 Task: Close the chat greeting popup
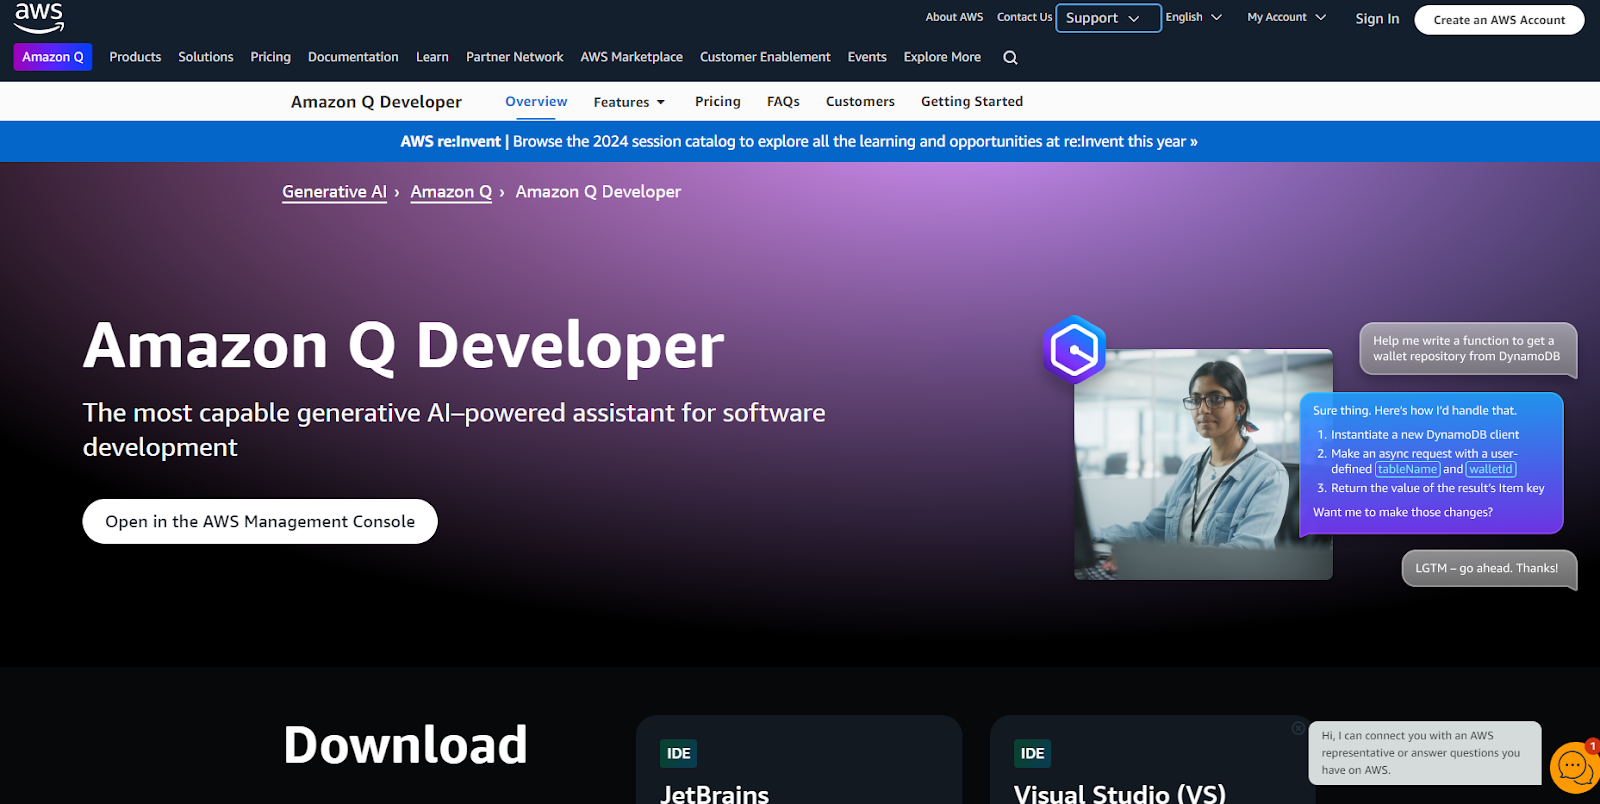(1298, 728)
